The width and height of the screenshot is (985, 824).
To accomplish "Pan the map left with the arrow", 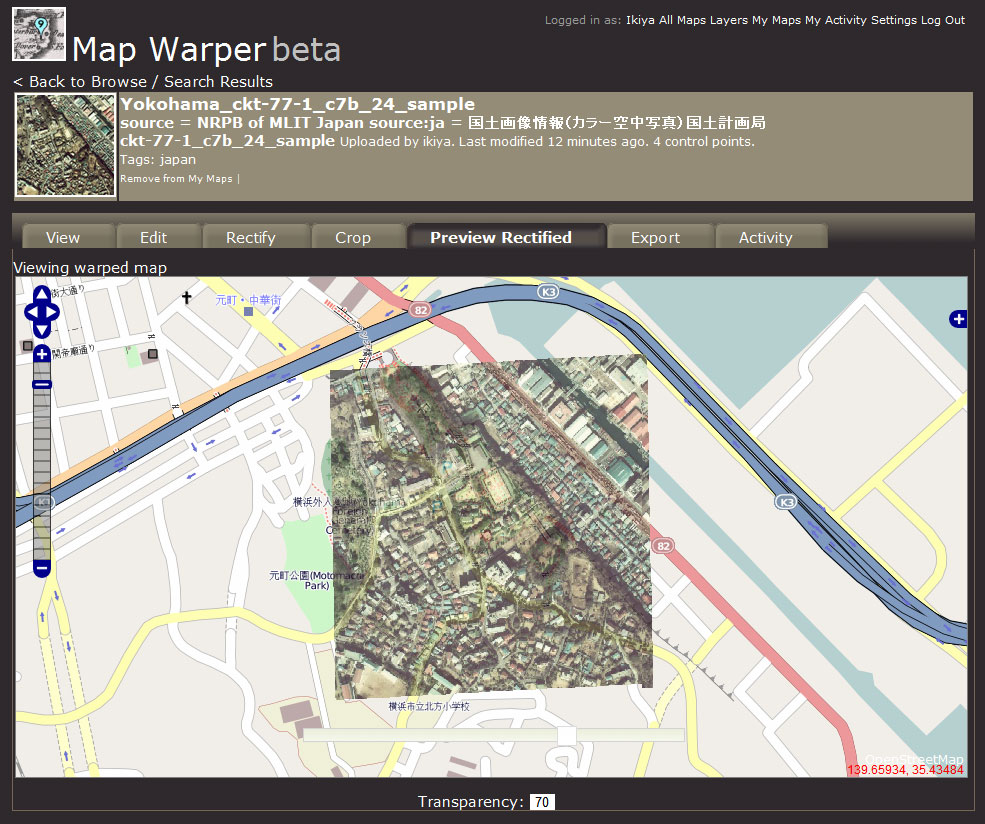I will pyautogui.click(x=32, y=312).
